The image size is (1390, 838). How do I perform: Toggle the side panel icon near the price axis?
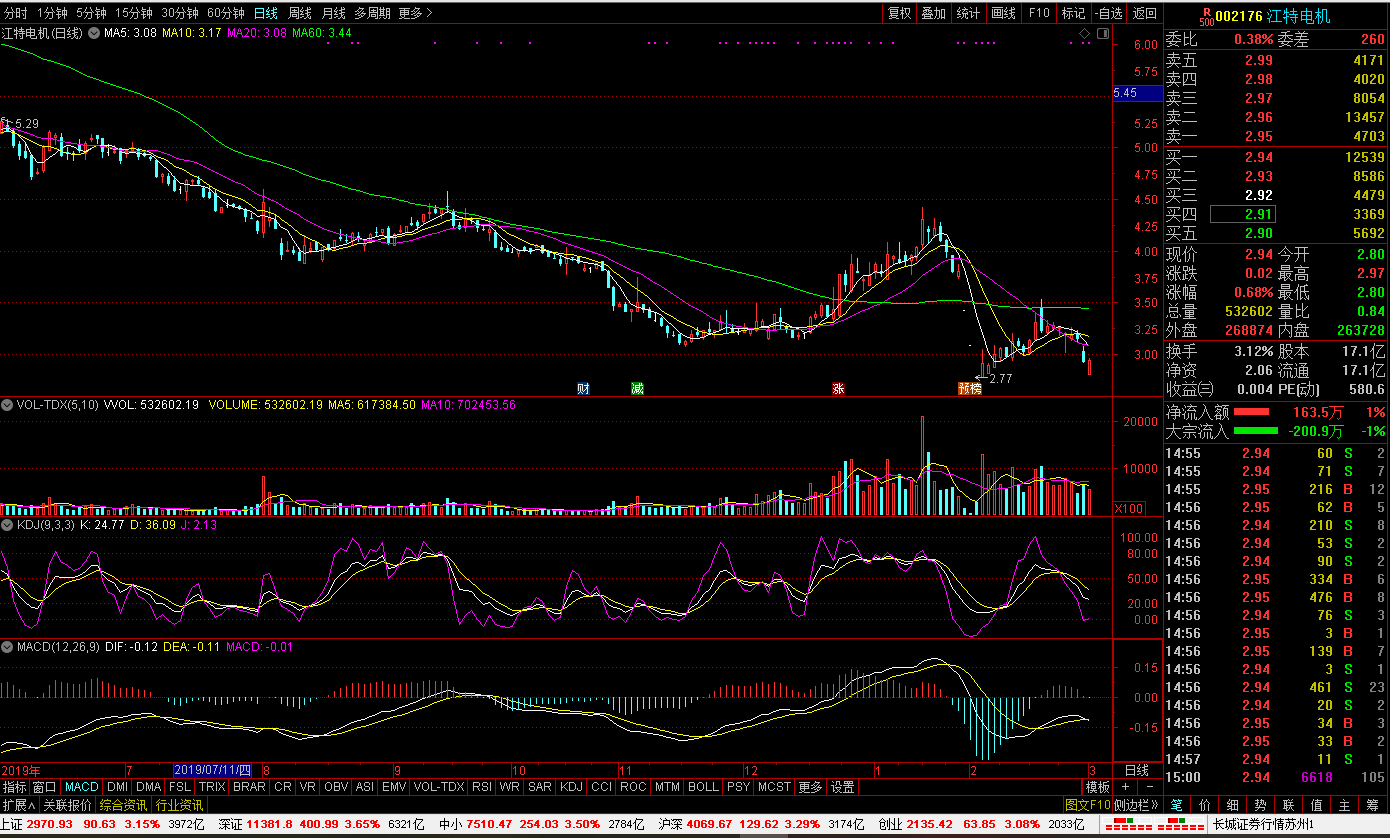click(x=1102, y=34)
